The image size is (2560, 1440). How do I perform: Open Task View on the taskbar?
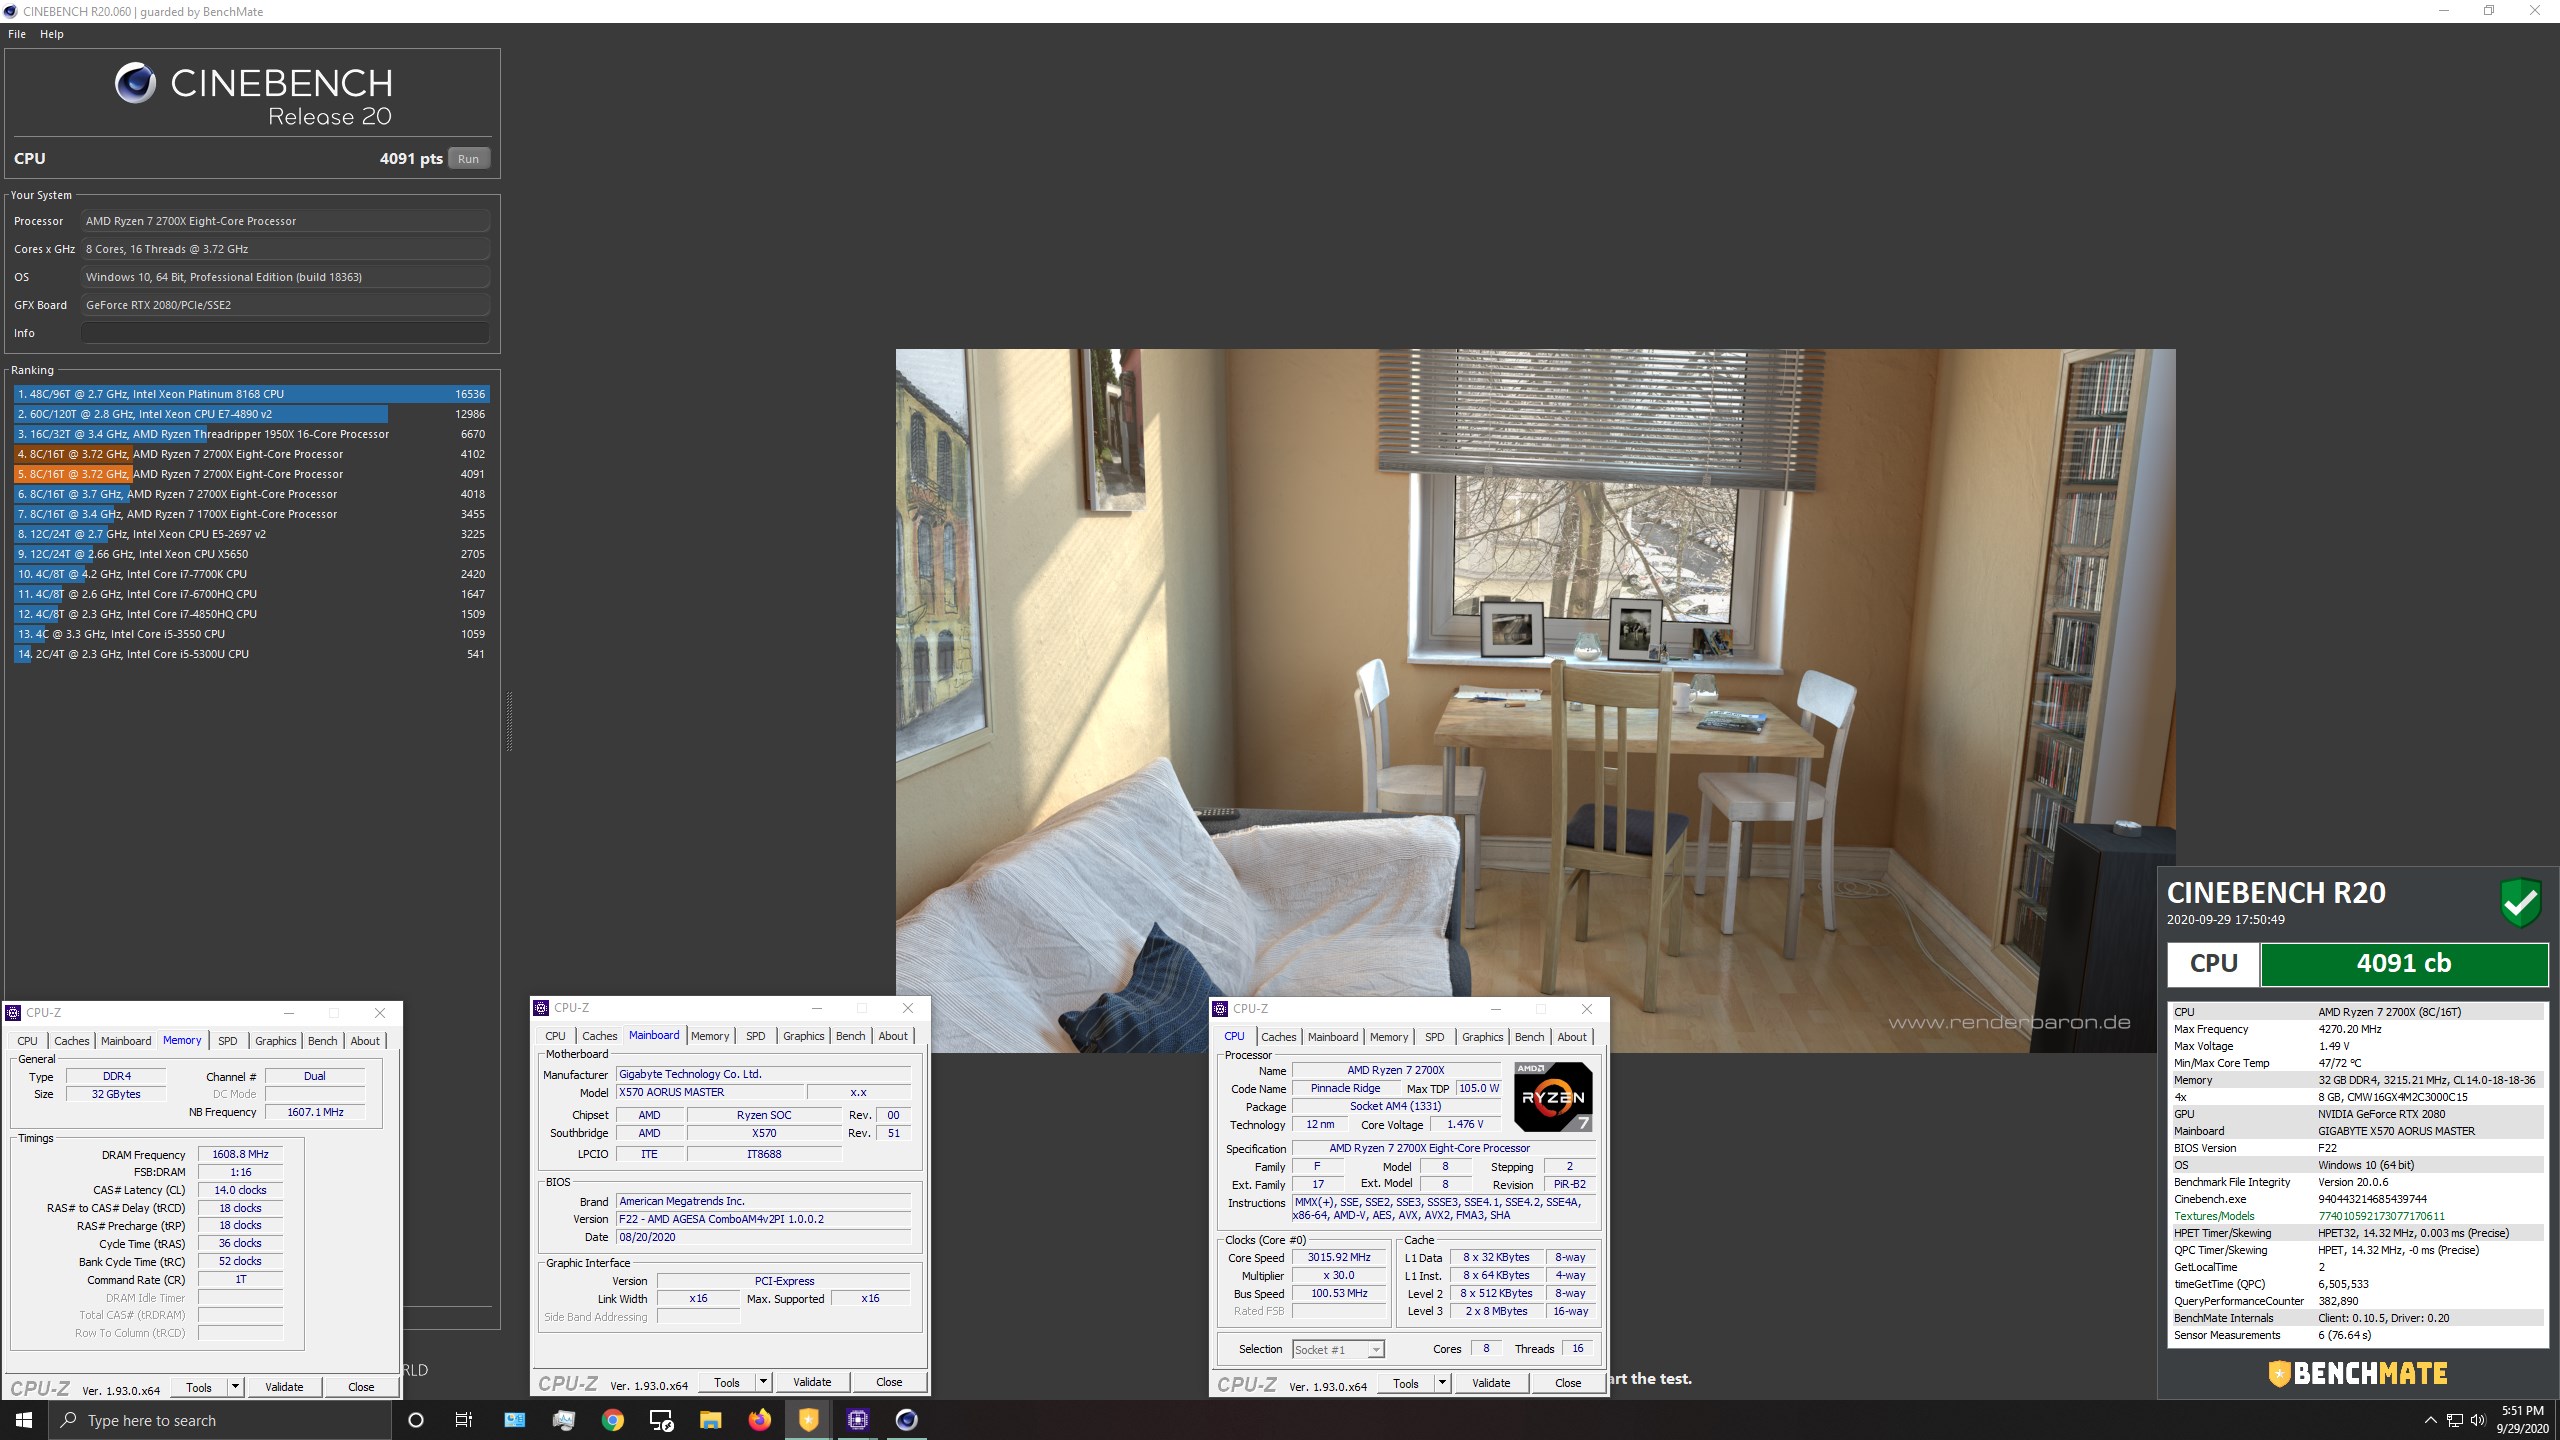pos(464,1420)
